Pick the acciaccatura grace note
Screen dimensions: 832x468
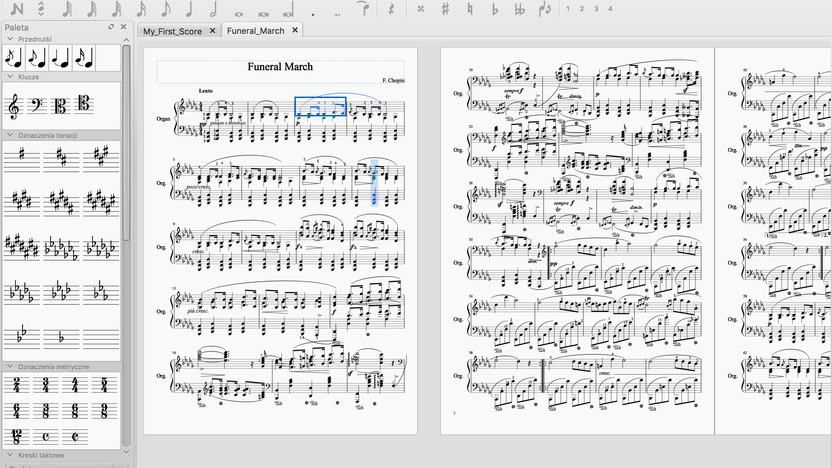click(x=14, y=58)
